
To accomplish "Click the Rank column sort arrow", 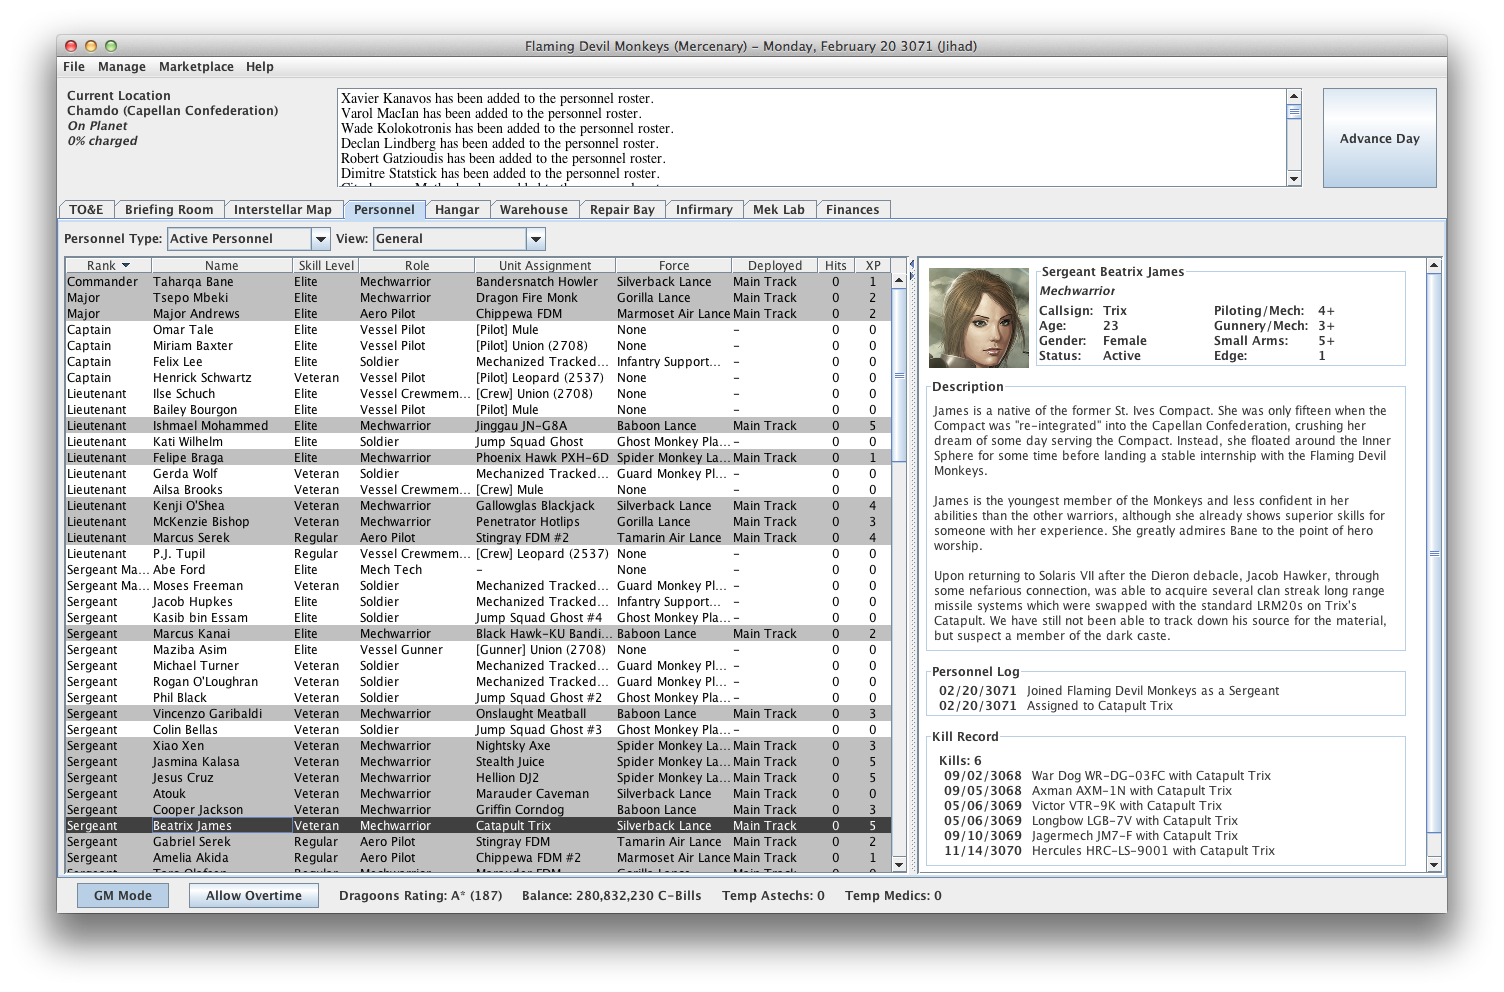I will click(x=126, y=266).
